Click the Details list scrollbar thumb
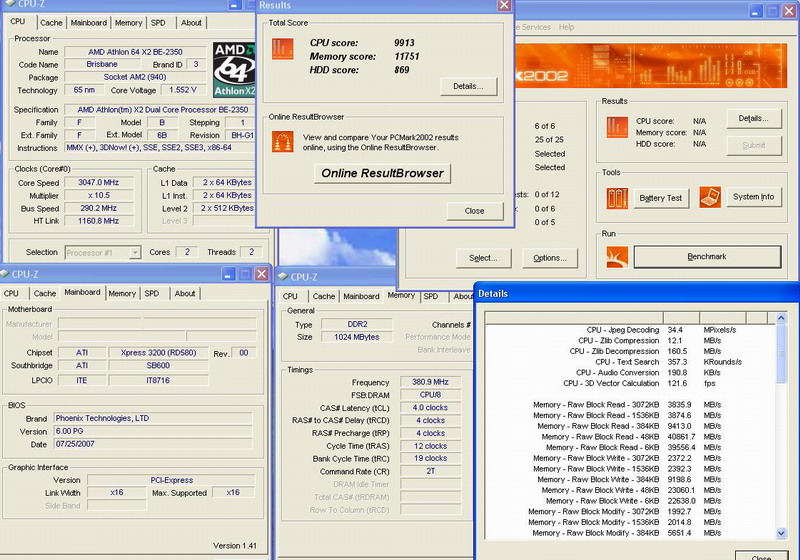 point(781,353)
